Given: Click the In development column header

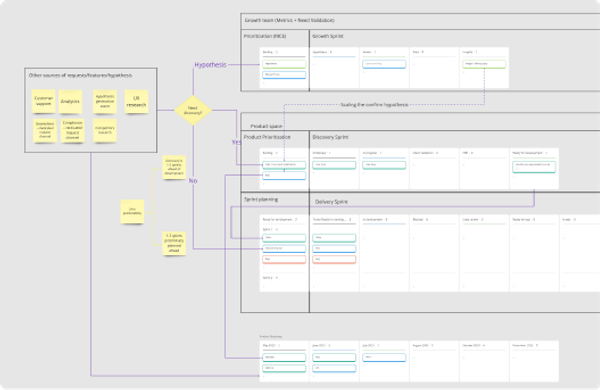Looking at the screenshot, I should click(375, 220).
